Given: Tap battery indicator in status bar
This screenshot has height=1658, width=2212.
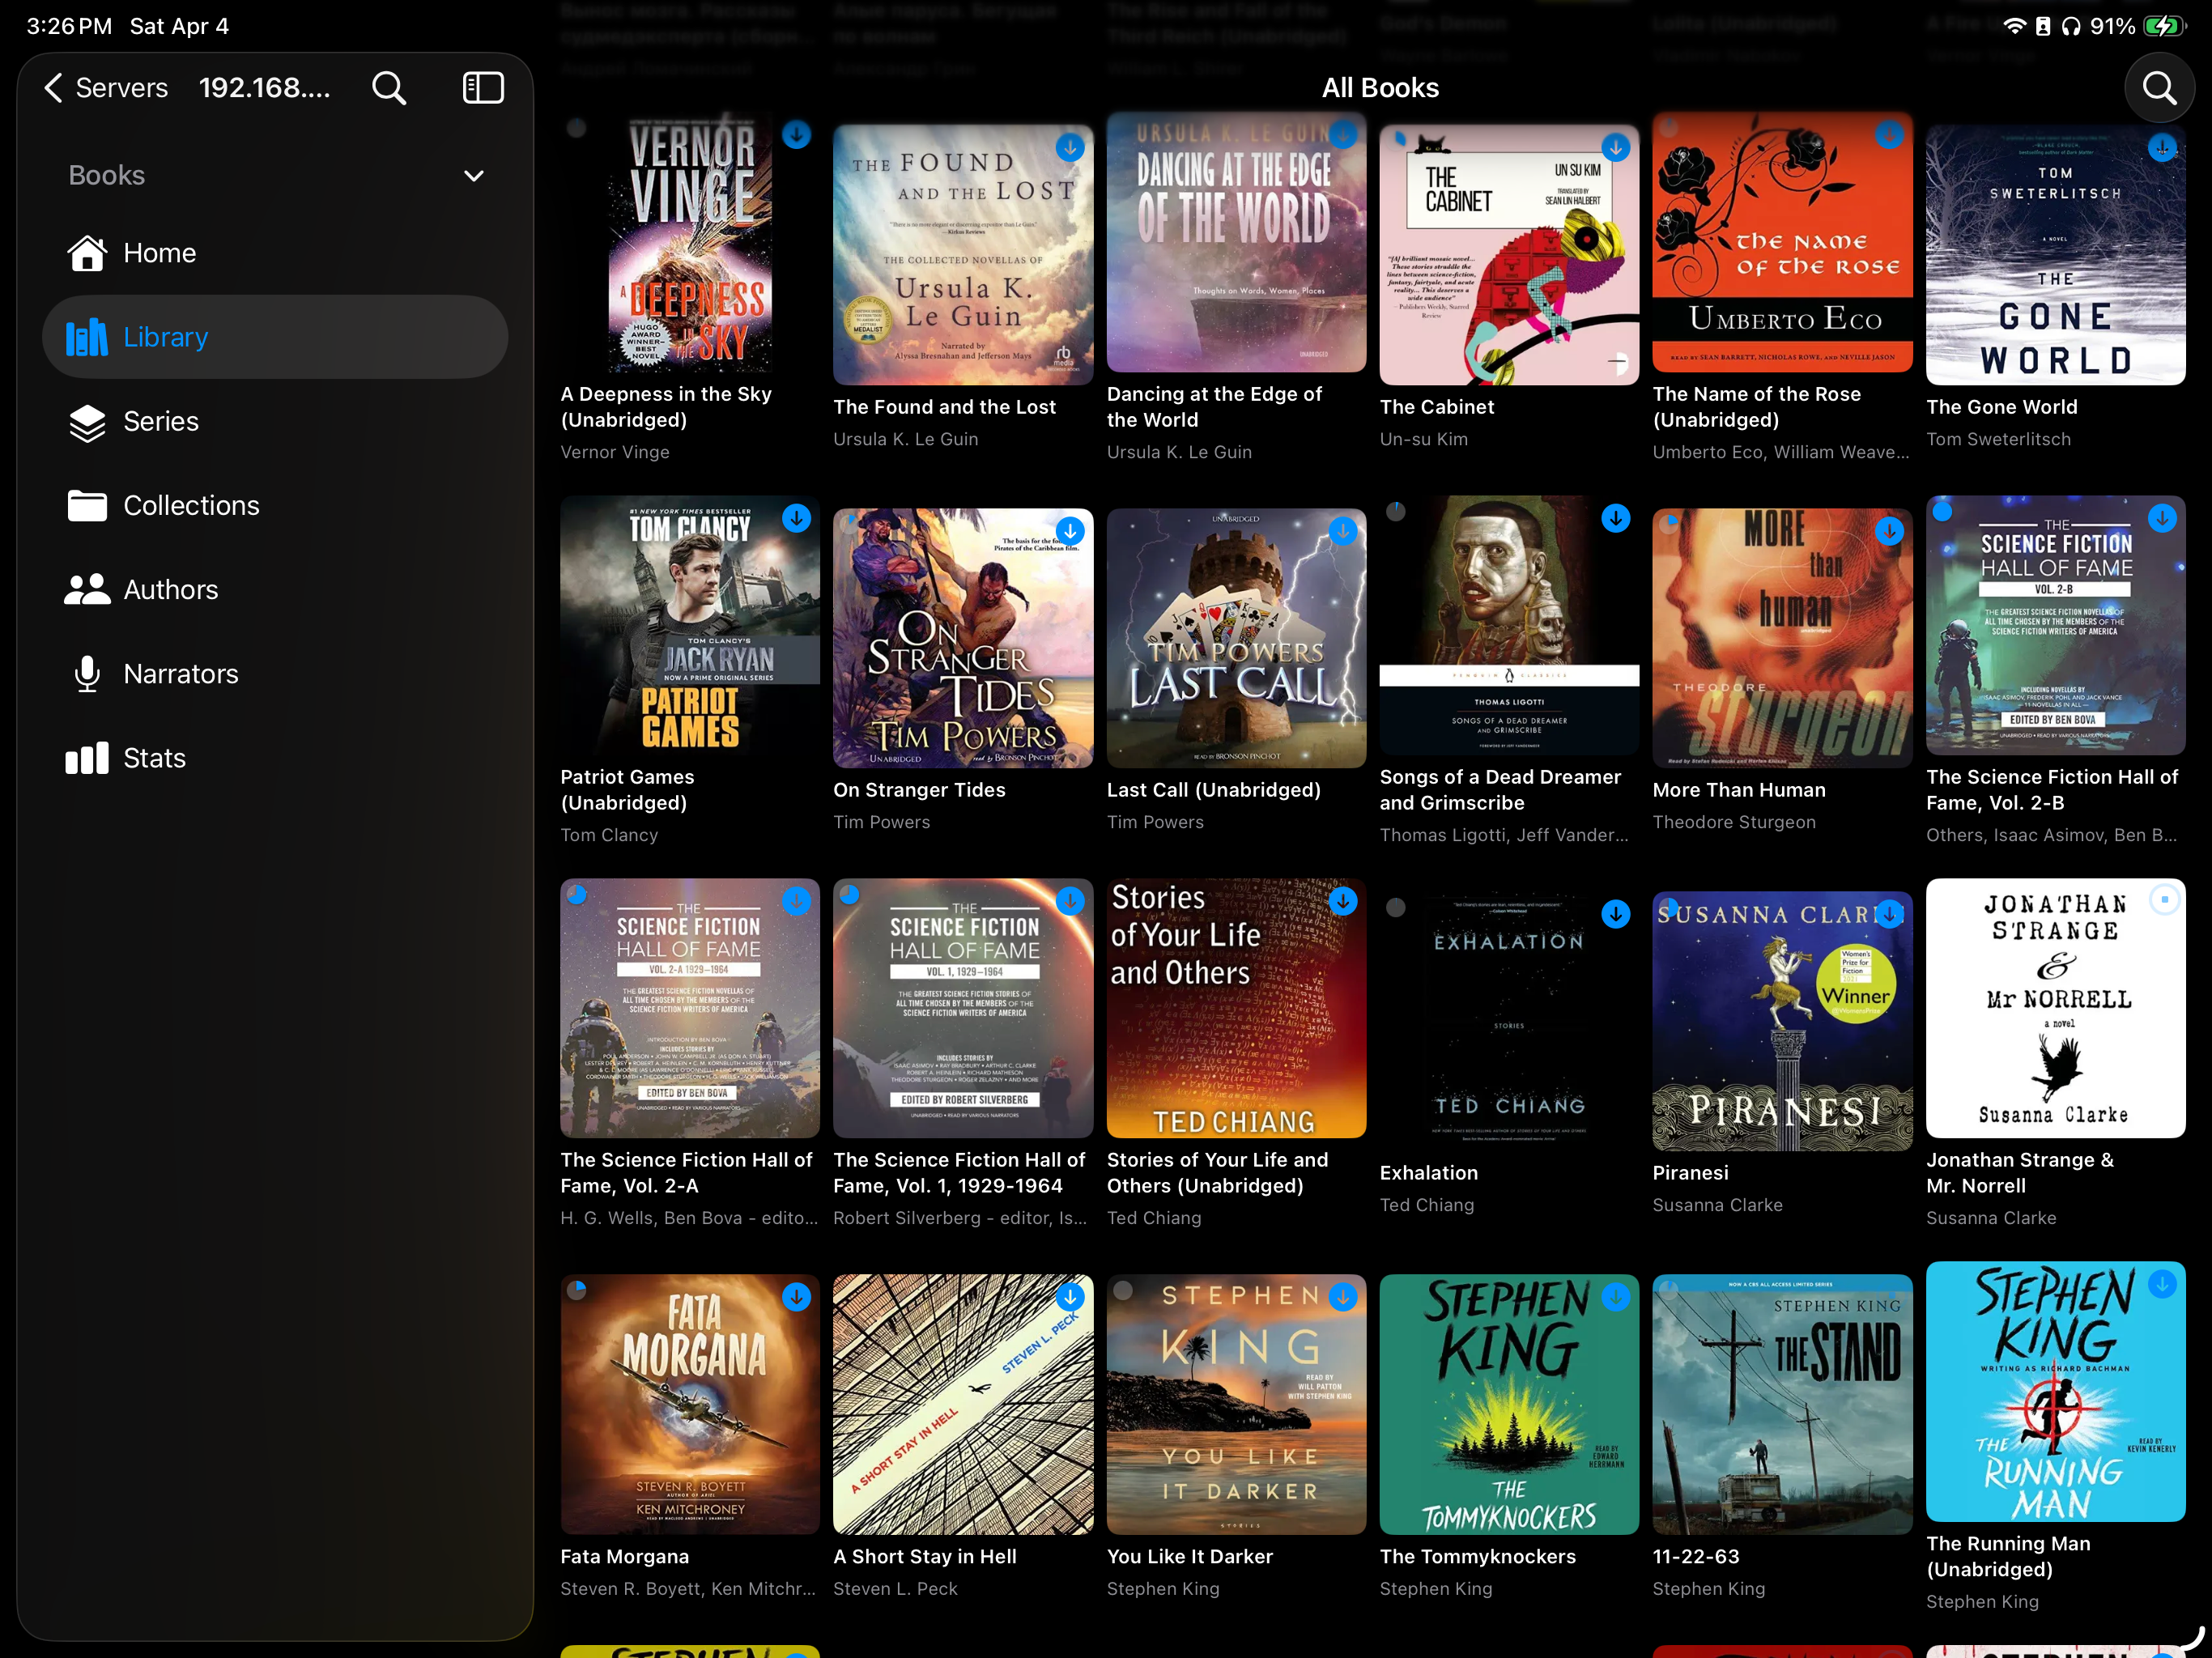Looking at the screenshot, I should point(2165,26).
